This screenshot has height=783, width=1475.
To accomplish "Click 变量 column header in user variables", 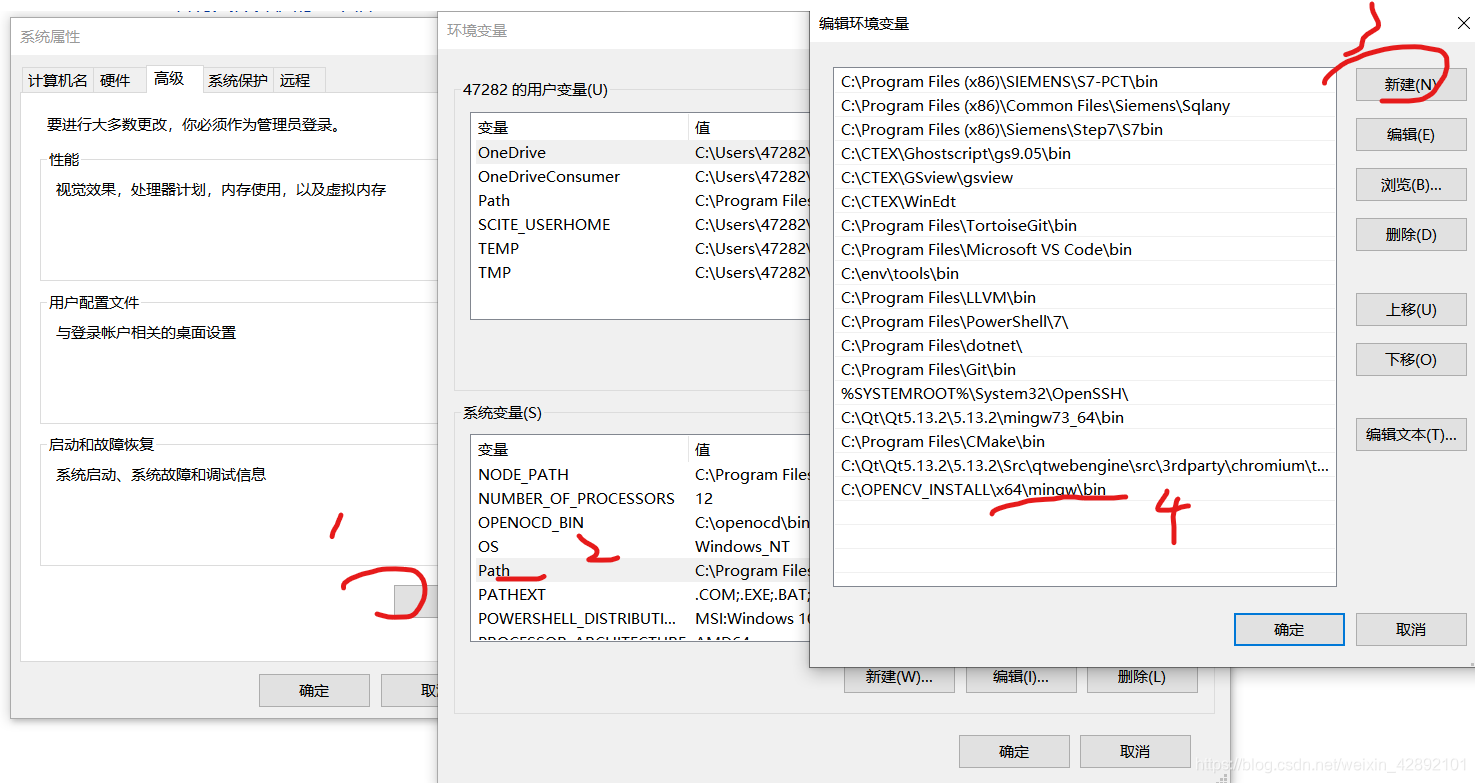I will 580,128.
